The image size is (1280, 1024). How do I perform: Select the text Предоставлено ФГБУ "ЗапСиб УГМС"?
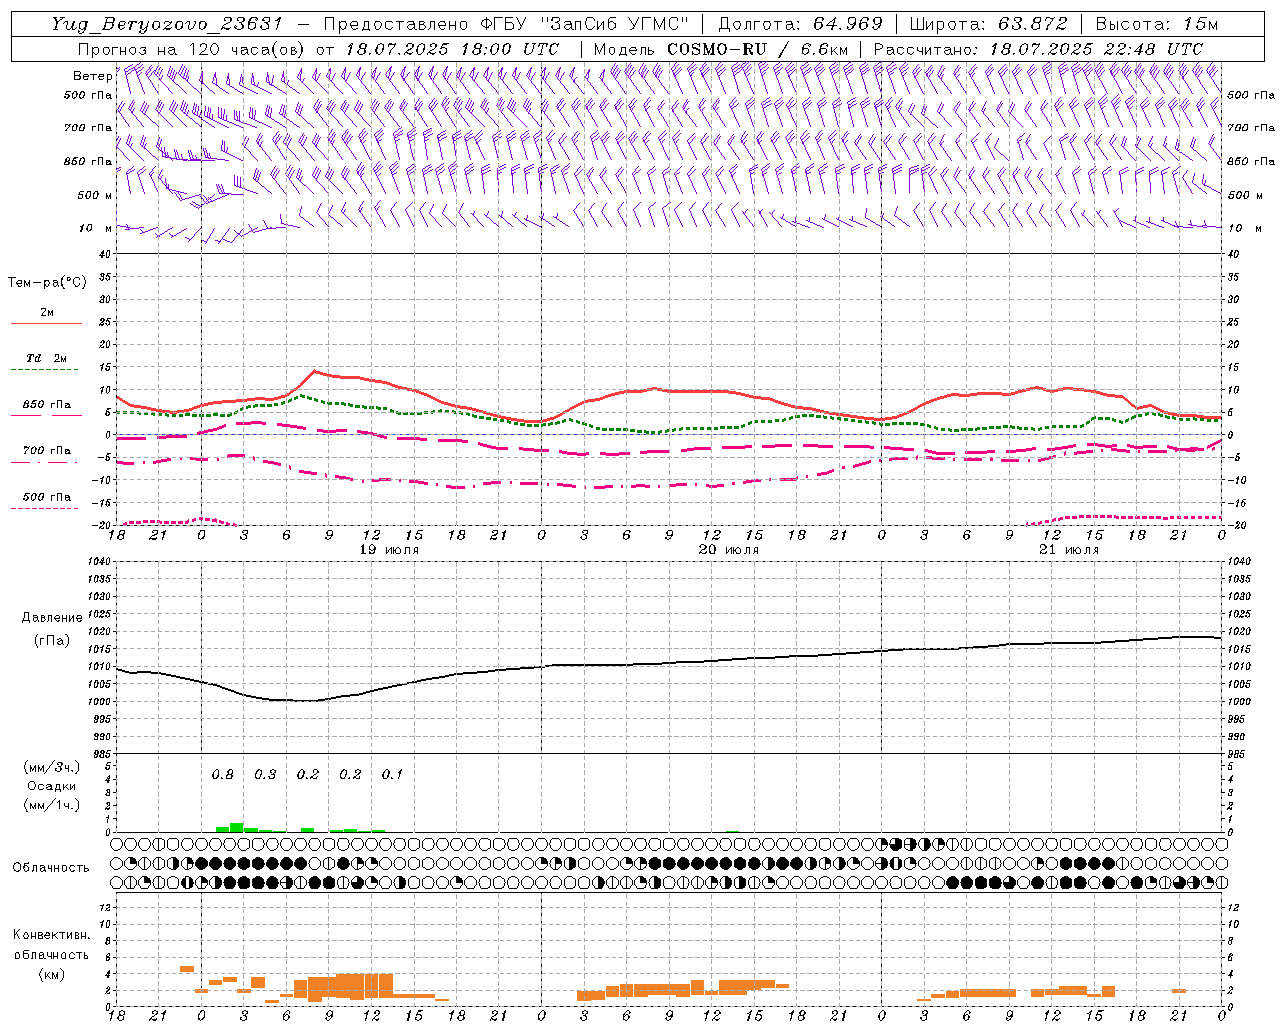coord(507,24)
